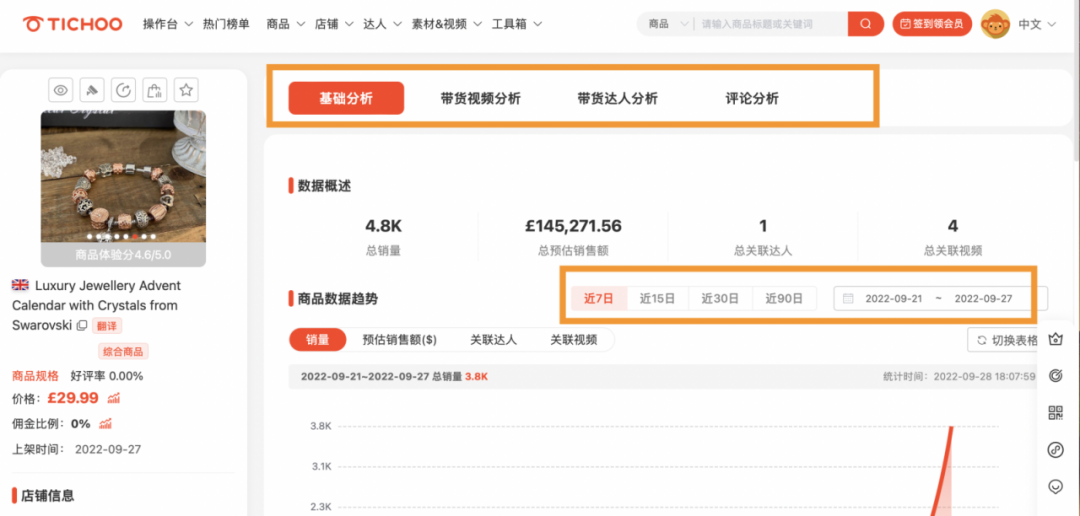Select the 销量 chart metric
The height and width of the screenshot is (516, 1080).
[x=318, y=340]
